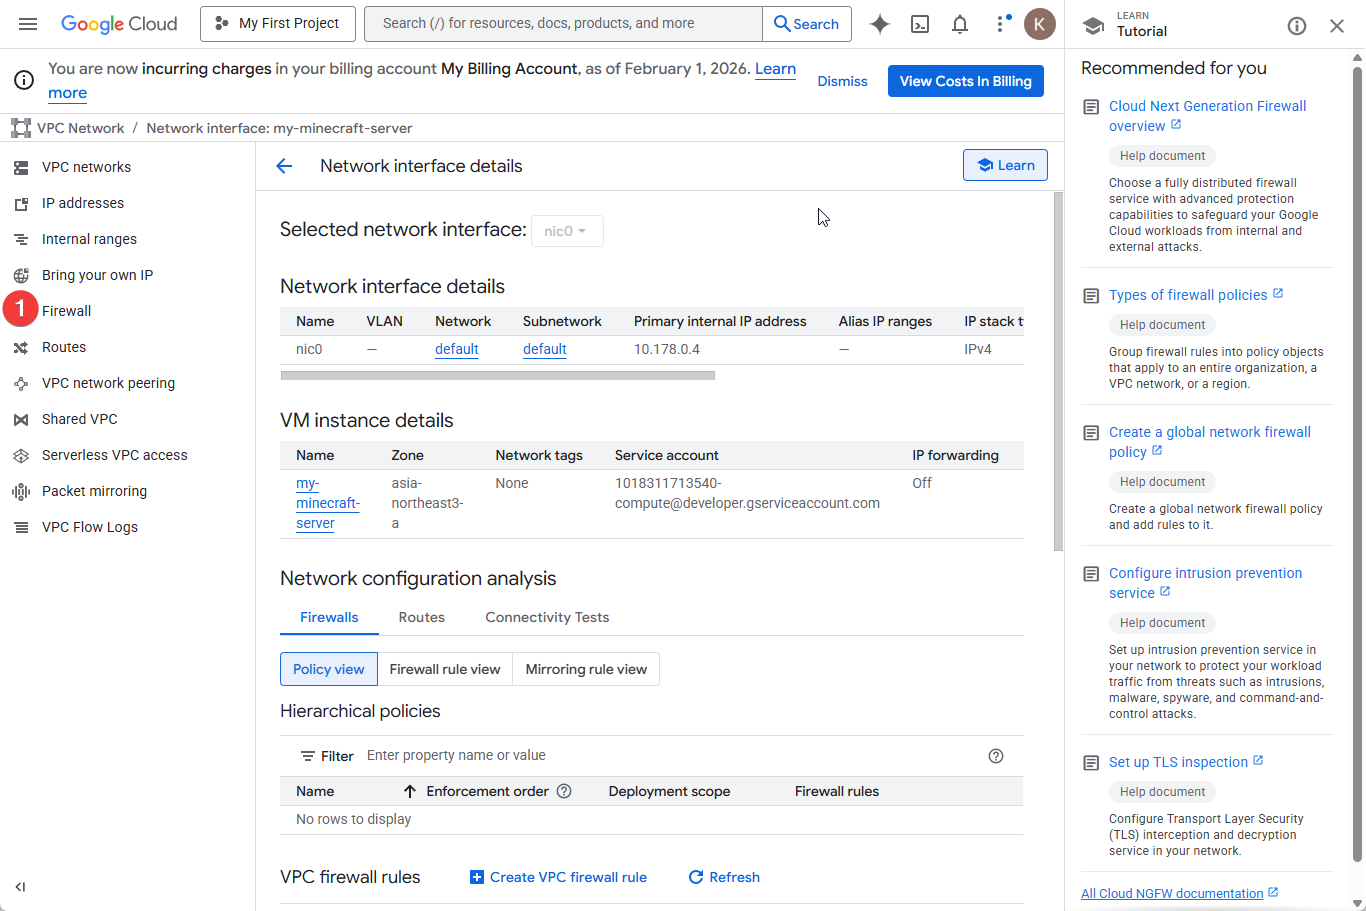Switch to the Firewalls tab
The image size is (1366, 911).
coord(329,617)
